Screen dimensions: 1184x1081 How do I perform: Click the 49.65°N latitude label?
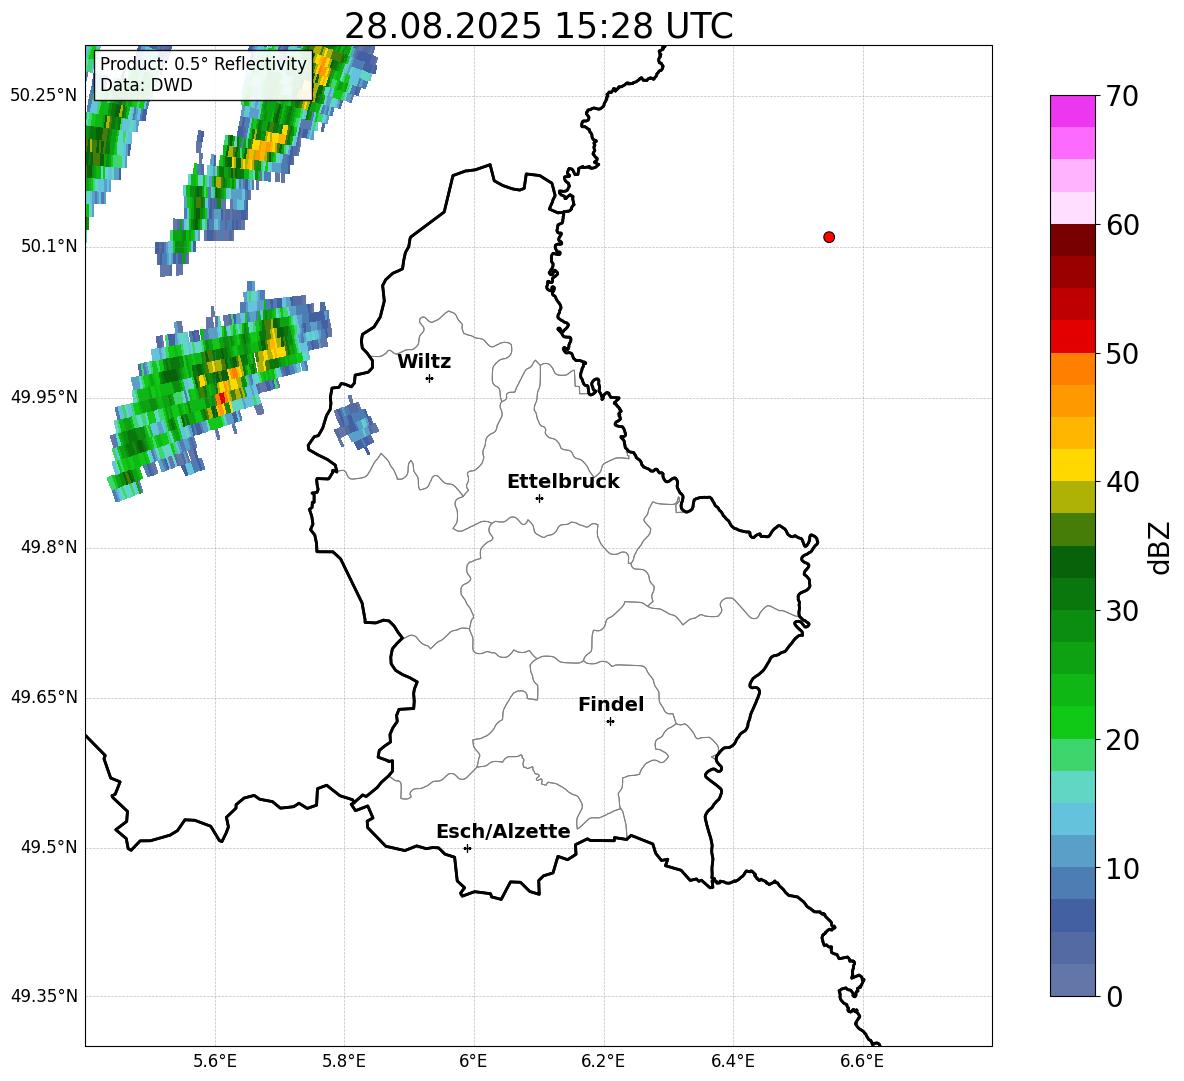(44, 697)
